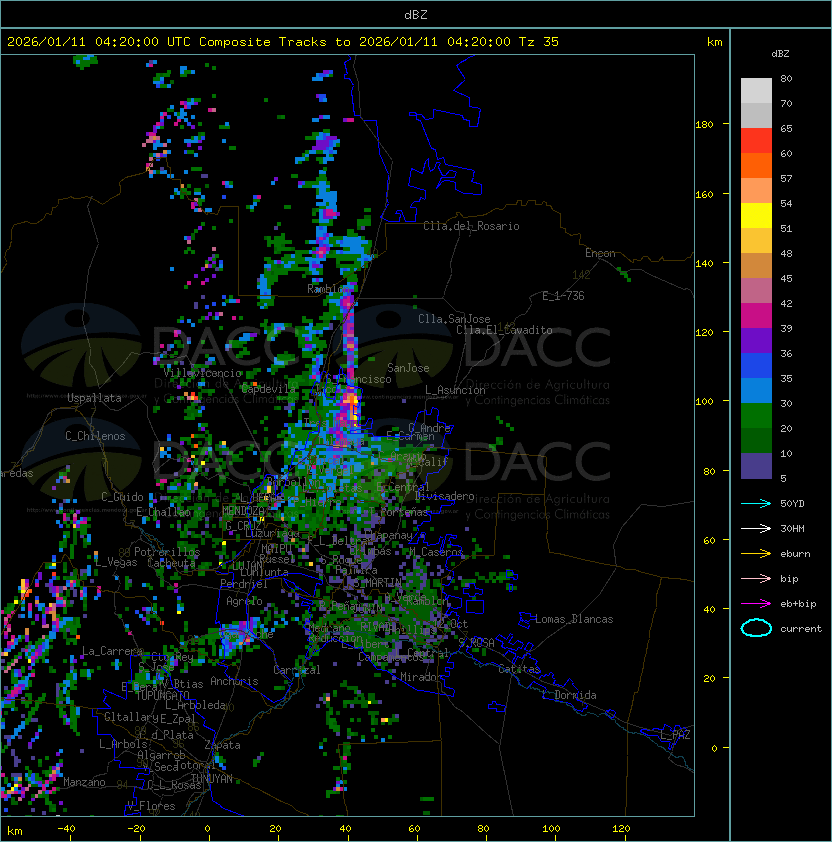Click the '120' tick on the horizontal km axis
The width and height of the screenshot is (832, 842).
point(621,829)
